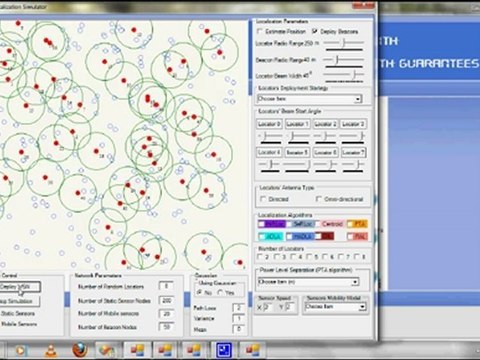
Task: Open VLC media player from the taskbar
Action: coord(51,350)
